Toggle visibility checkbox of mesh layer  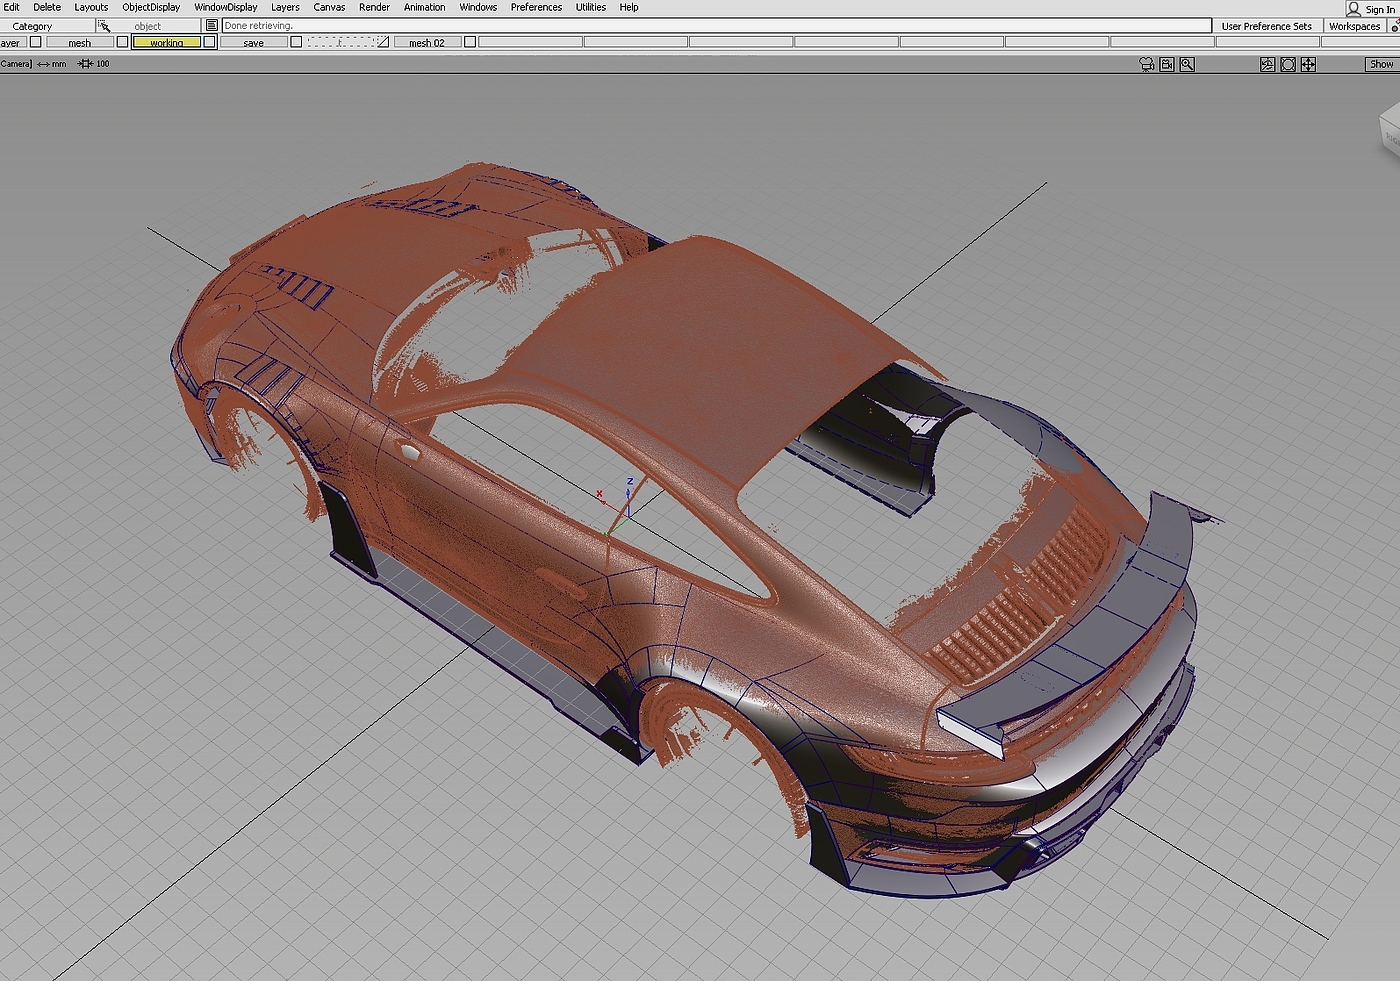122,42
